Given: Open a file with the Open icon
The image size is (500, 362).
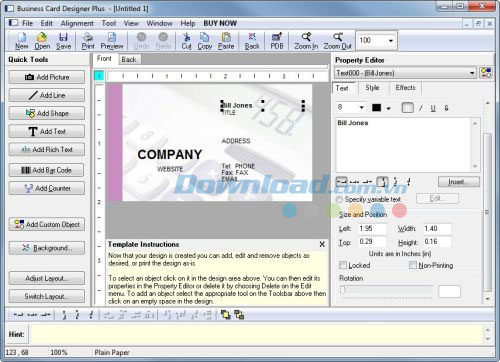Looking at the screenshot, I should coord(42,41).
